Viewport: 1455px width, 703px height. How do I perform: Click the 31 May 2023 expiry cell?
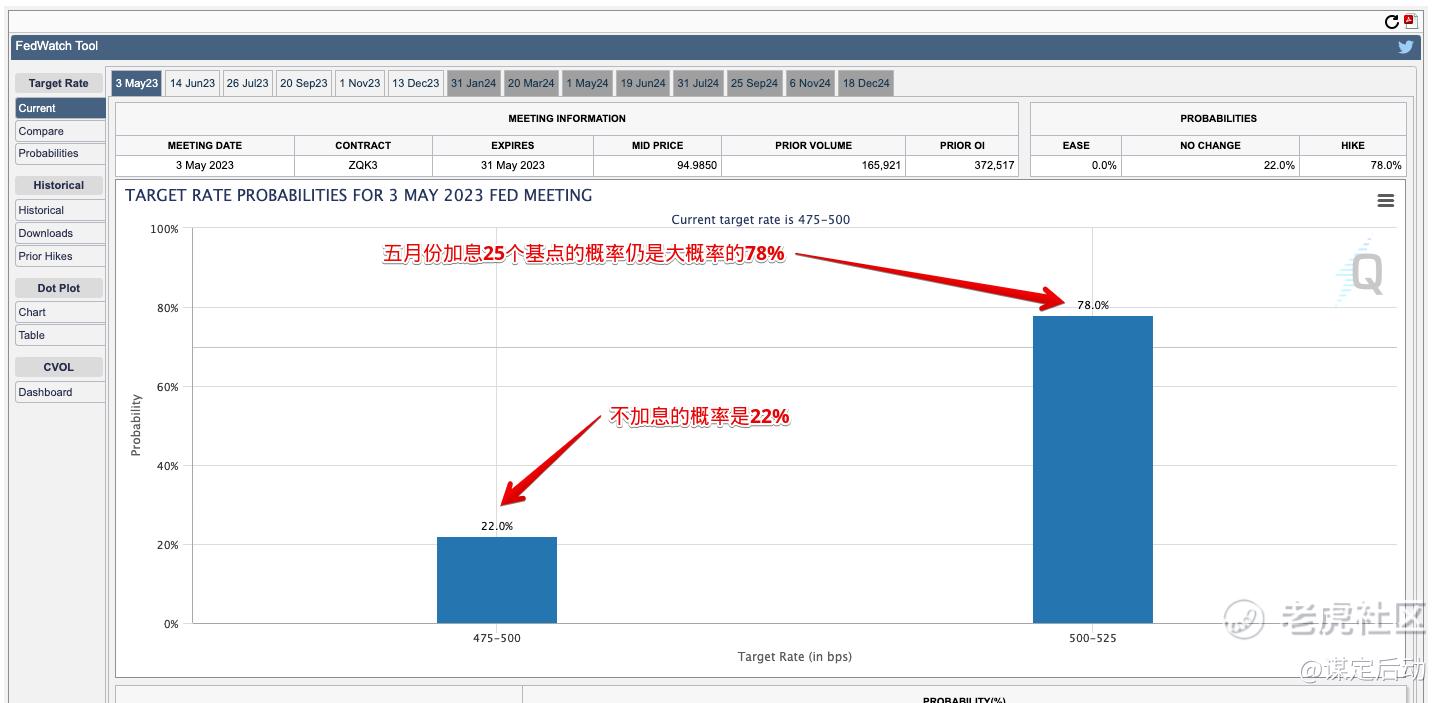click(x=512, y=166)
